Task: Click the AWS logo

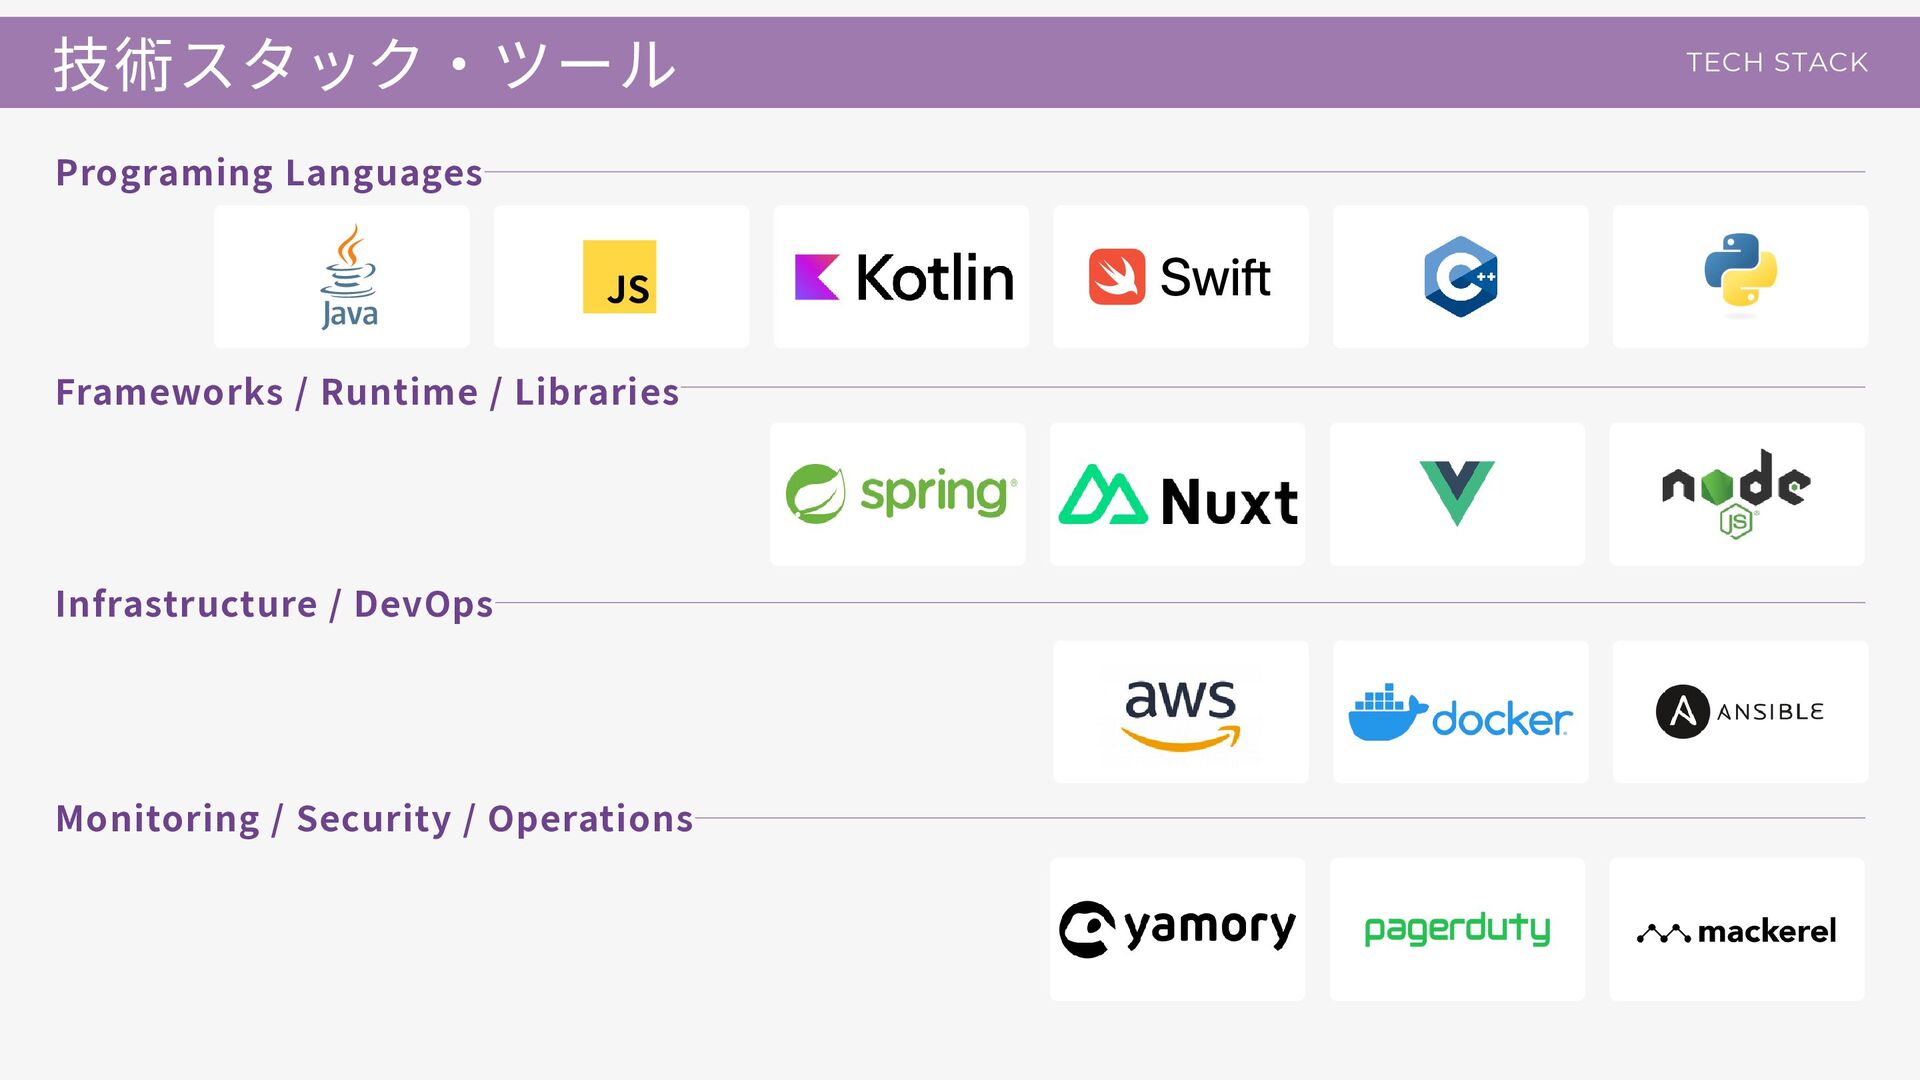Action: point(1180,712)
